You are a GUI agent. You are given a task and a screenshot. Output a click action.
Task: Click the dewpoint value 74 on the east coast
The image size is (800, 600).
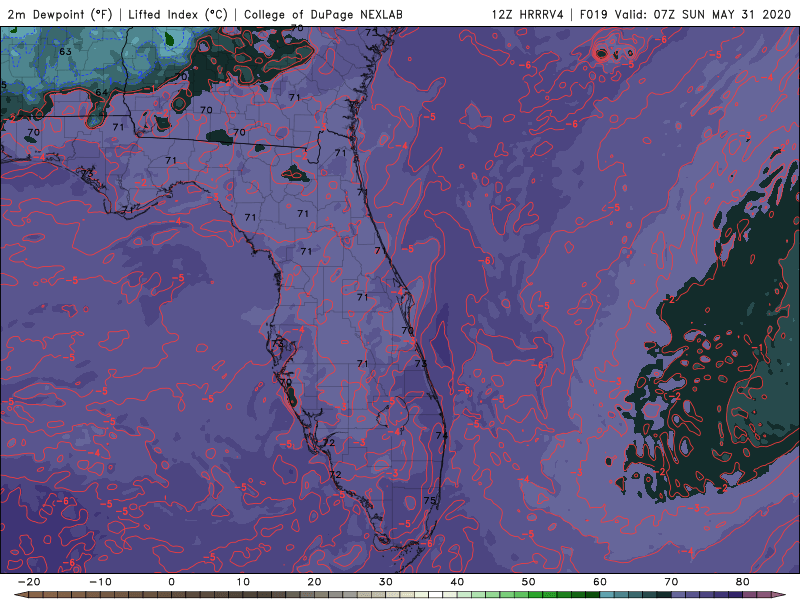tap(441, 436)
